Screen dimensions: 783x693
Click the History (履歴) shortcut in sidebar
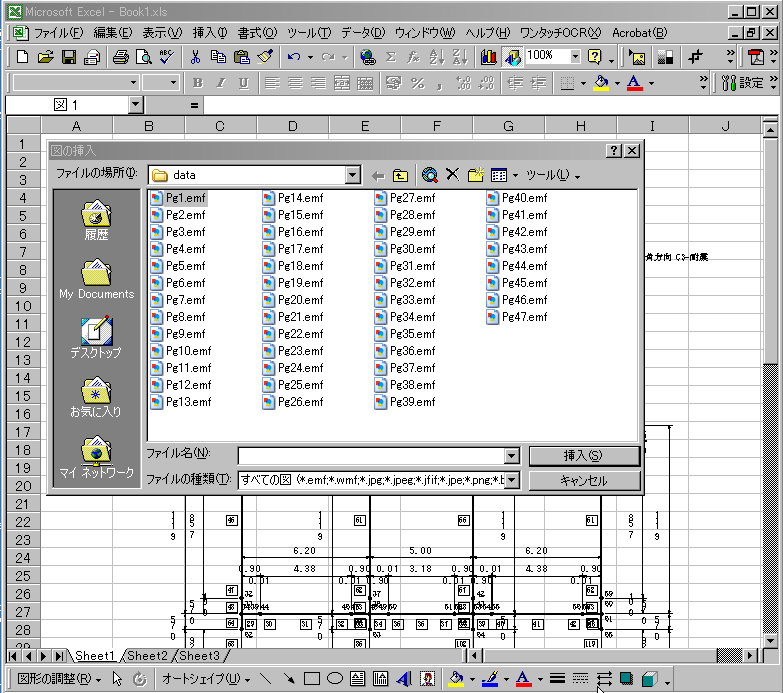(x=96, y=221)
